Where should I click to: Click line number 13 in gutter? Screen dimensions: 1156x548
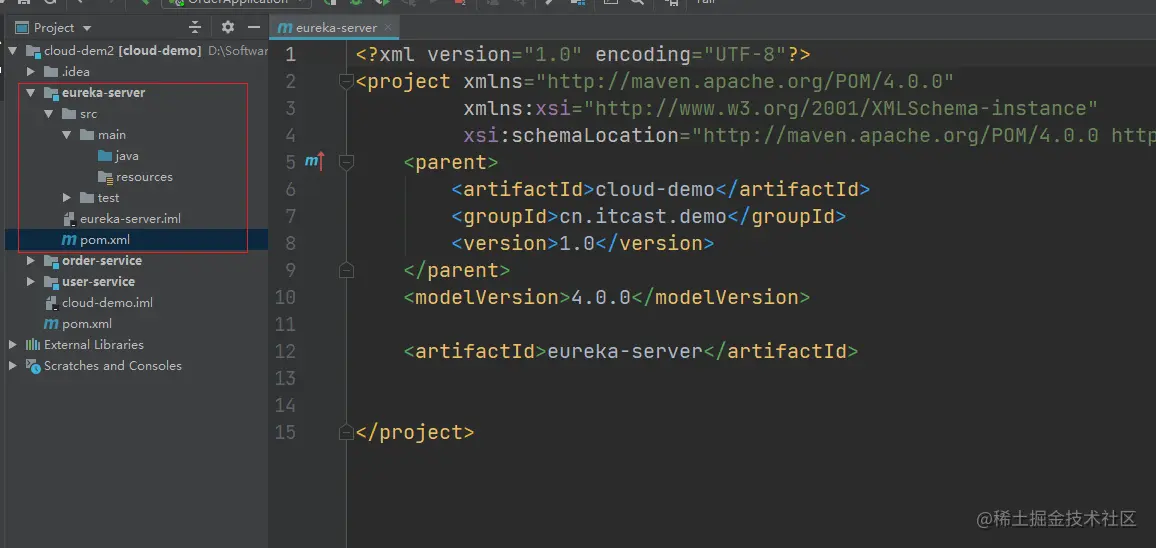285,378
